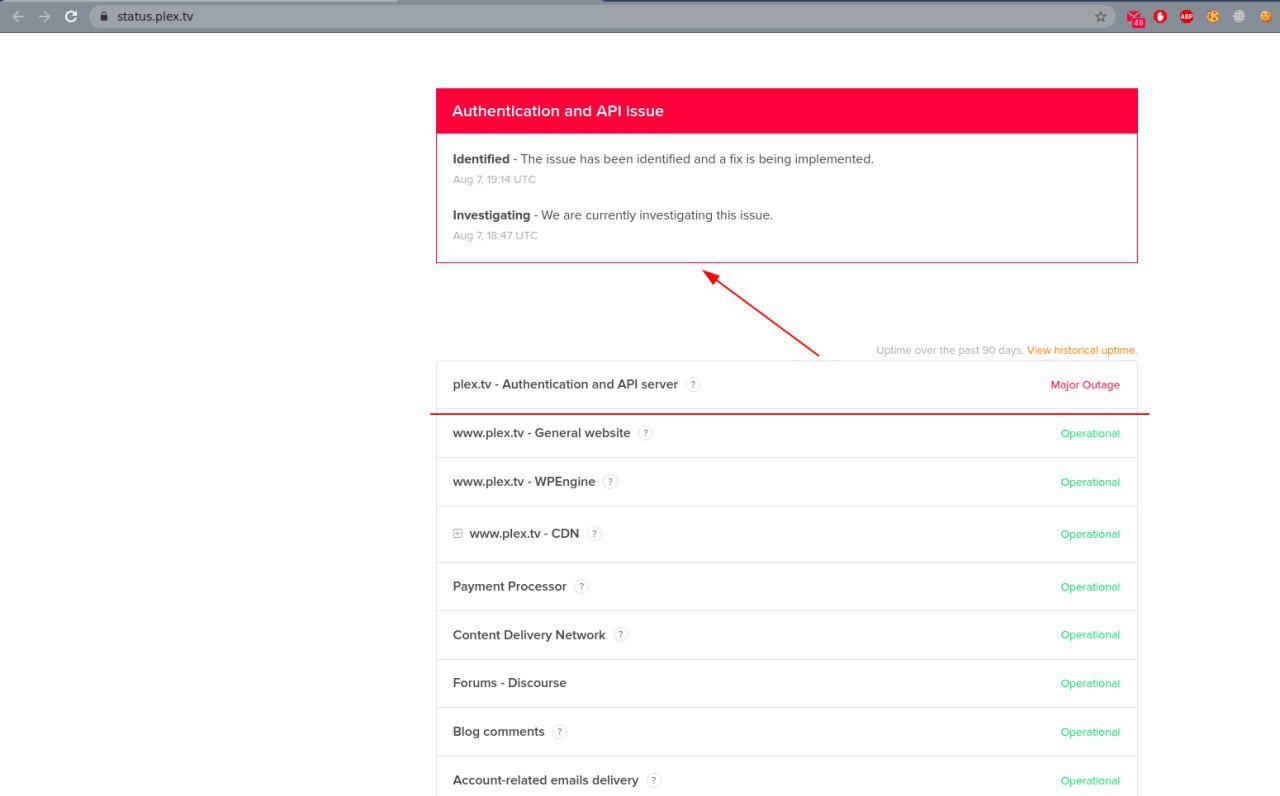
Task: Click 'Account-related emails delivery' component name
Action: coord(546,781)
